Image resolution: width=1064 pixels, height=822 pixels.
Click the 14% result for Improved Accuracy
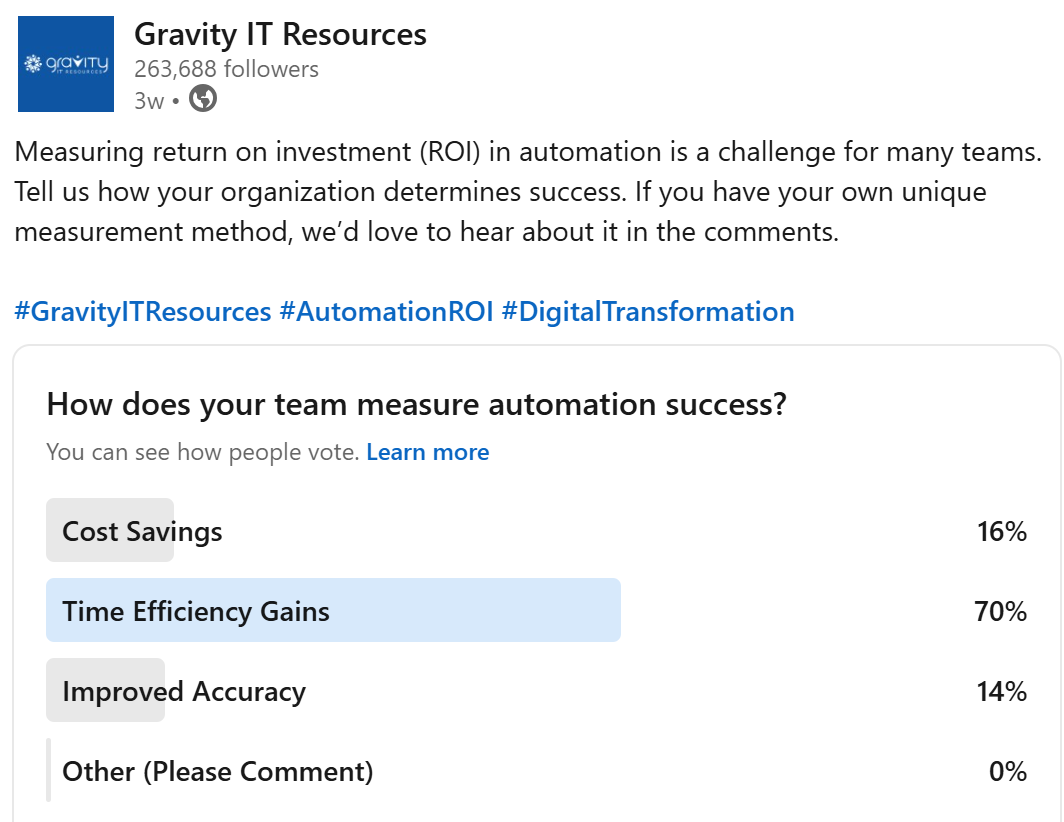click(1001, 691)
